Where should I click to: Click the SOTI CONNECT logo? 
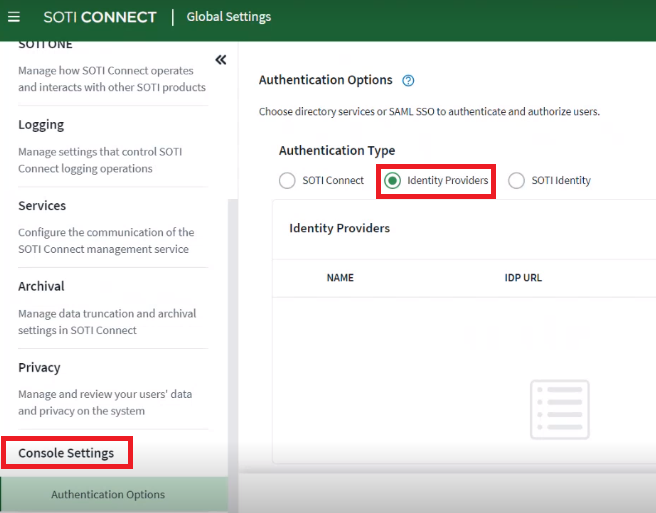(100, 17)
